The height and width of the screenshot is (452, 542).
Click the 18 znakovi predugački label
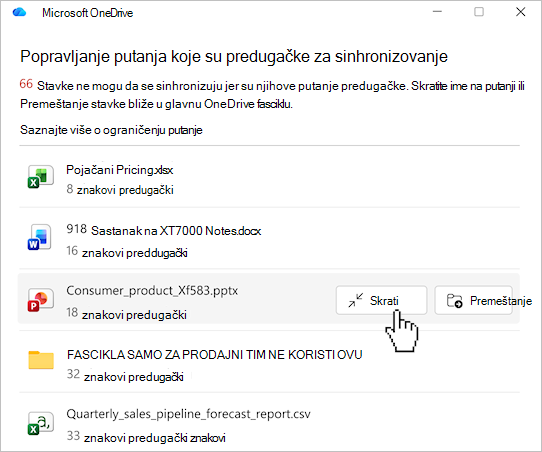pyautogui.click(x=127, y=314)
